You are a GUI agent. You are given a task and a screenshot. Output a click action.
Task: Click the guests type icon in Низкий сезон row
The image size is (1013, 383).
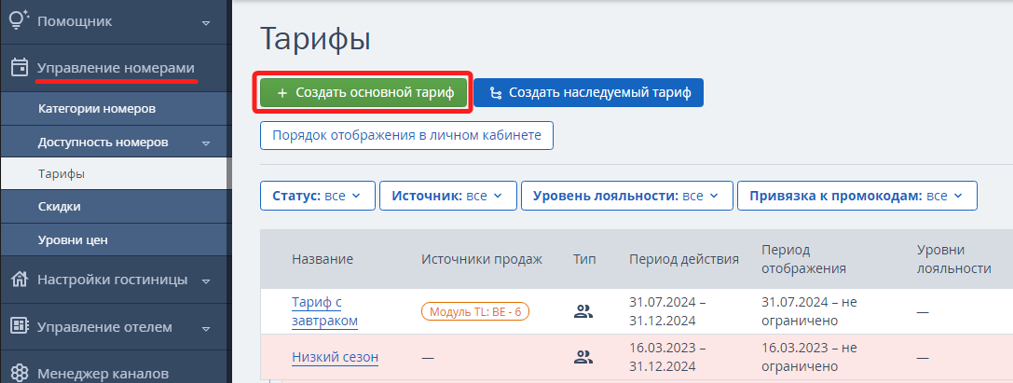583,357
